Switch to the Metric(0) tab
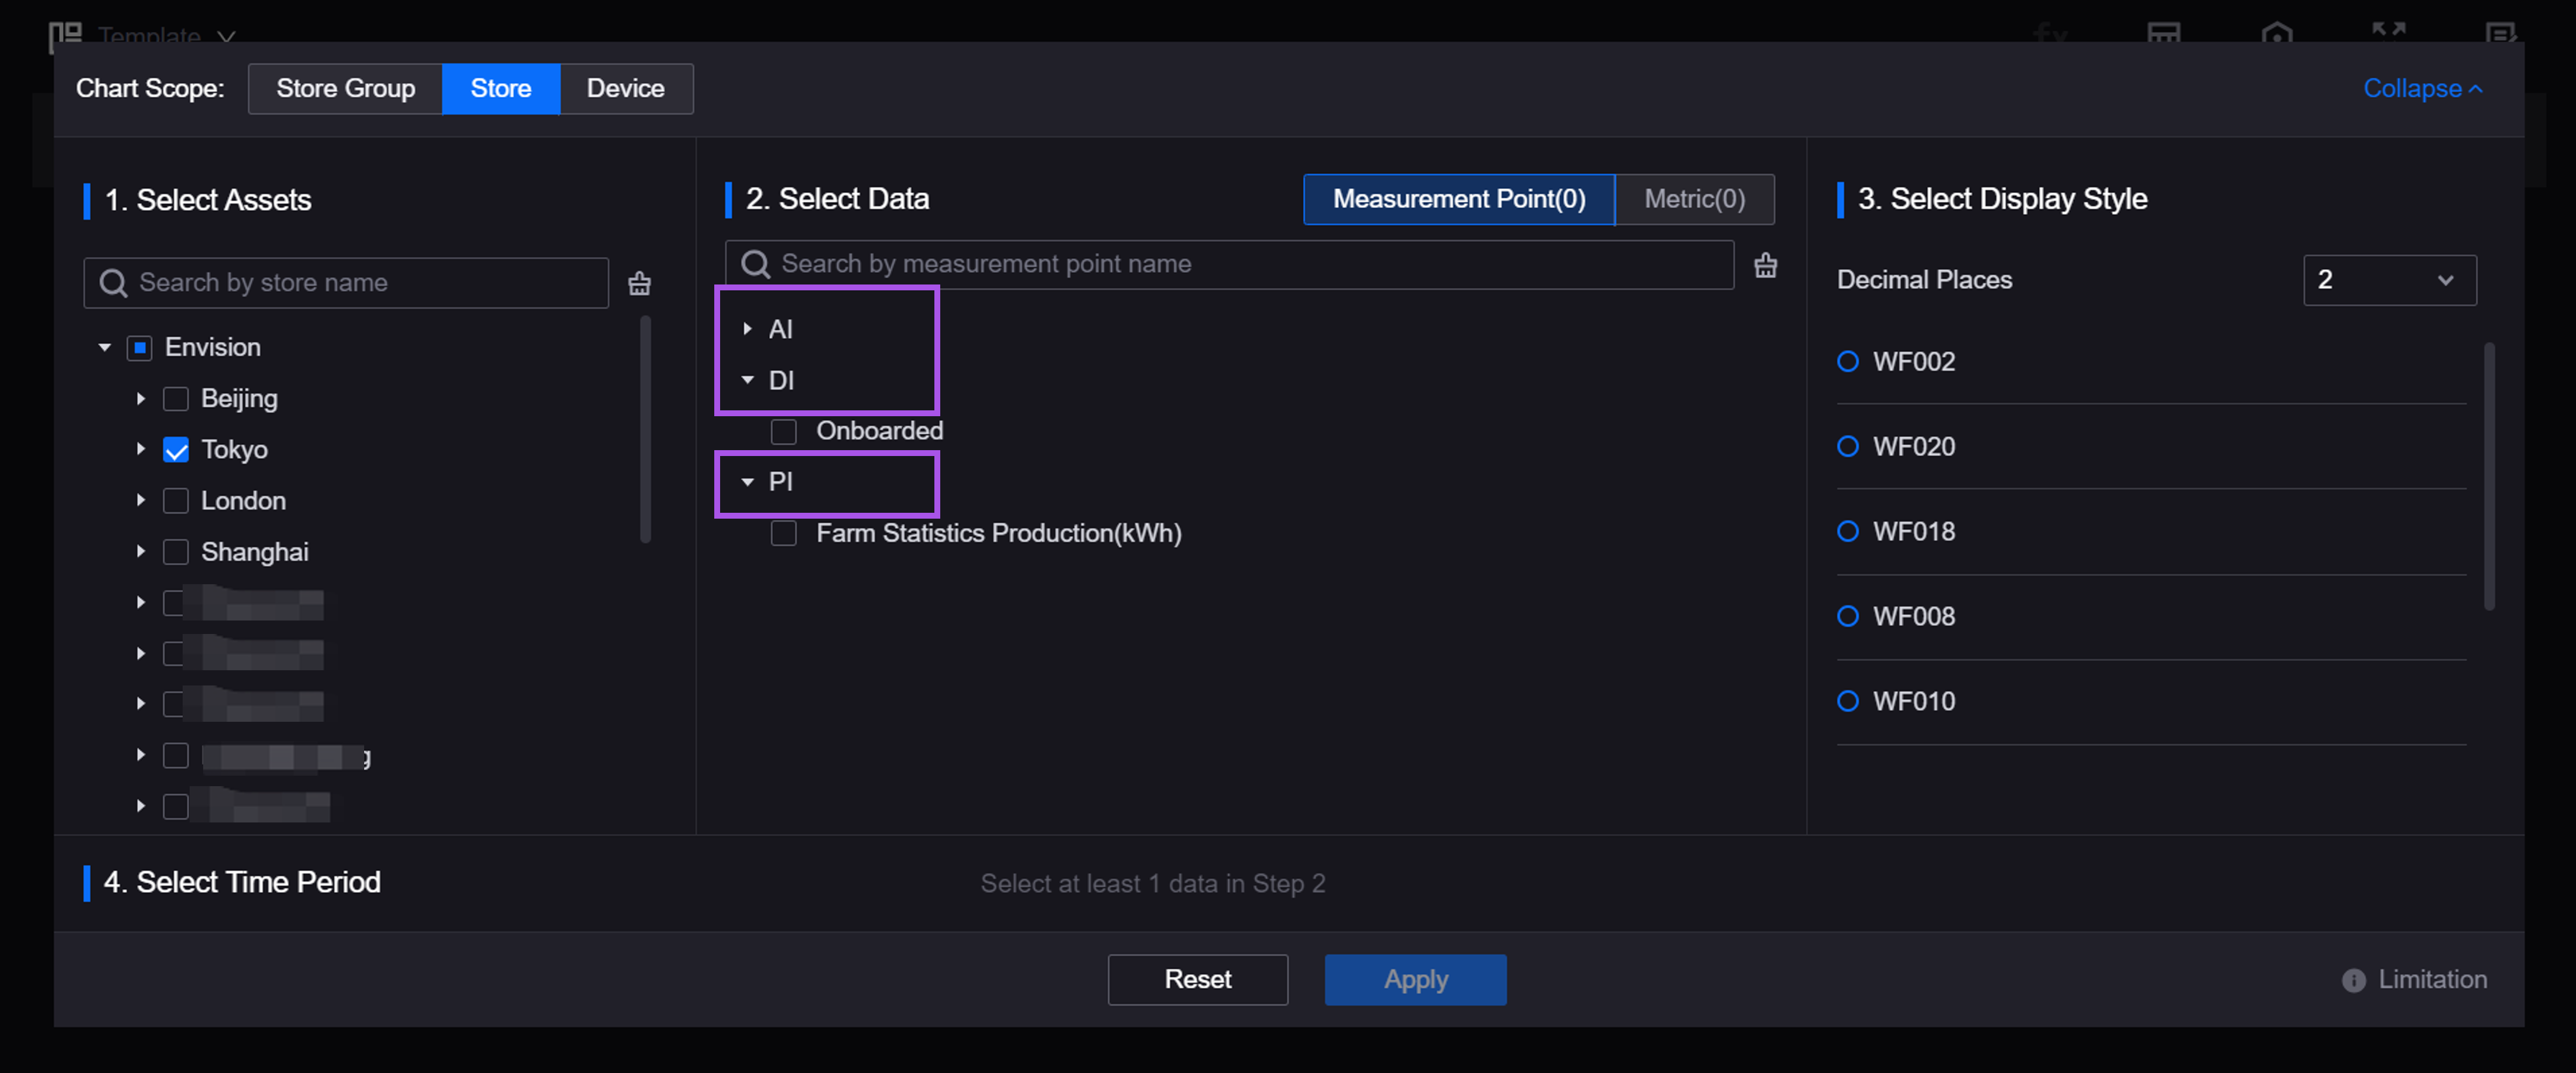 tap(1694, 199)
